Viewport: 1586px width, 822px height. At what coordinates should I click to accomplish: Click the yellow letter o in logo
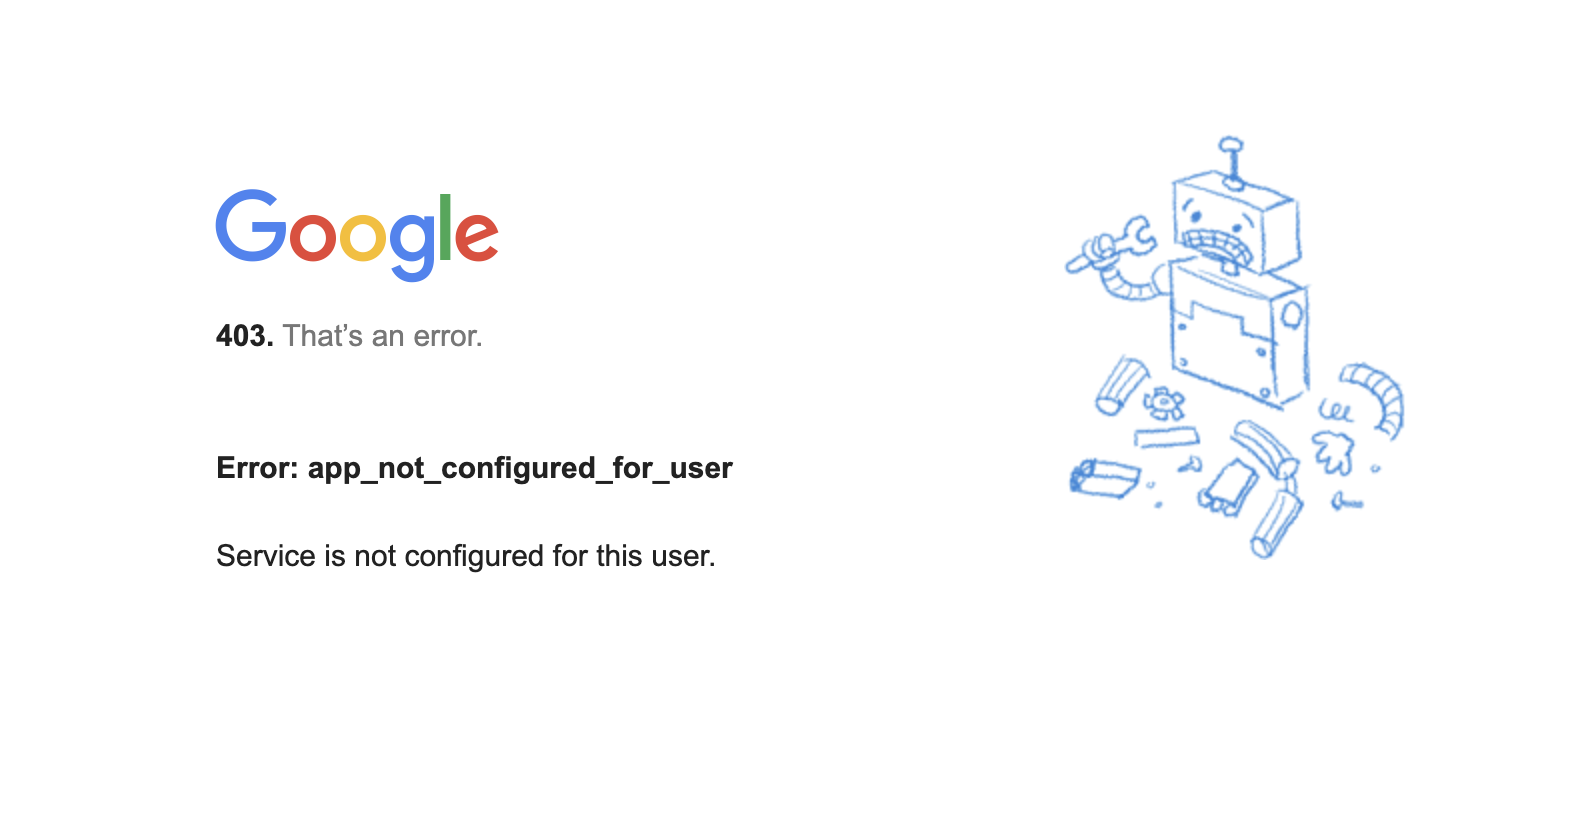[362, 237]
